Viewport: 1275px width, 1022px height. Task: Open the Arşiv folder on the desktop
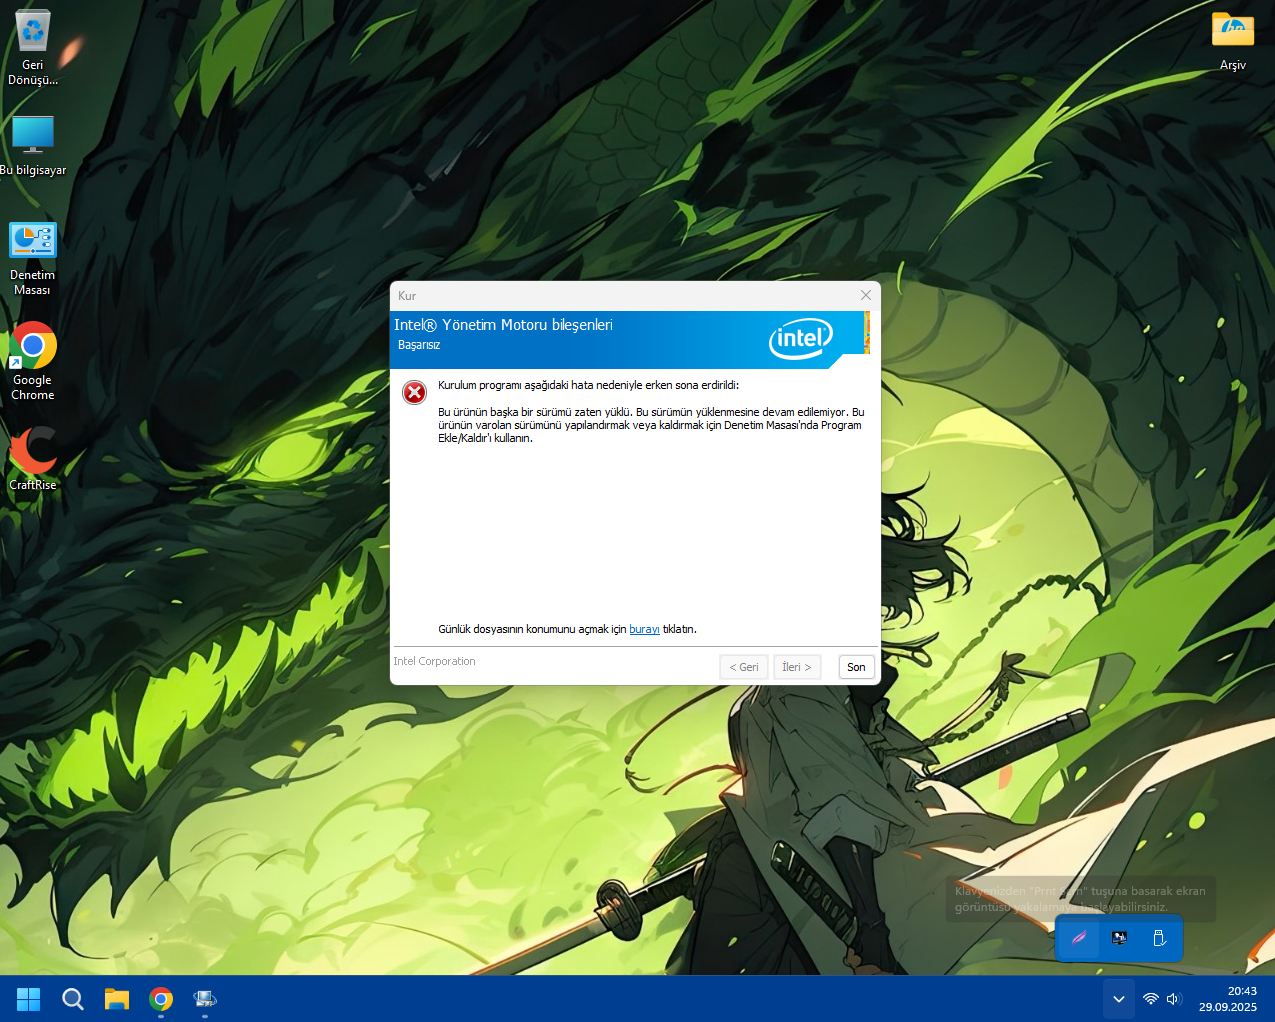point(1233,41)
